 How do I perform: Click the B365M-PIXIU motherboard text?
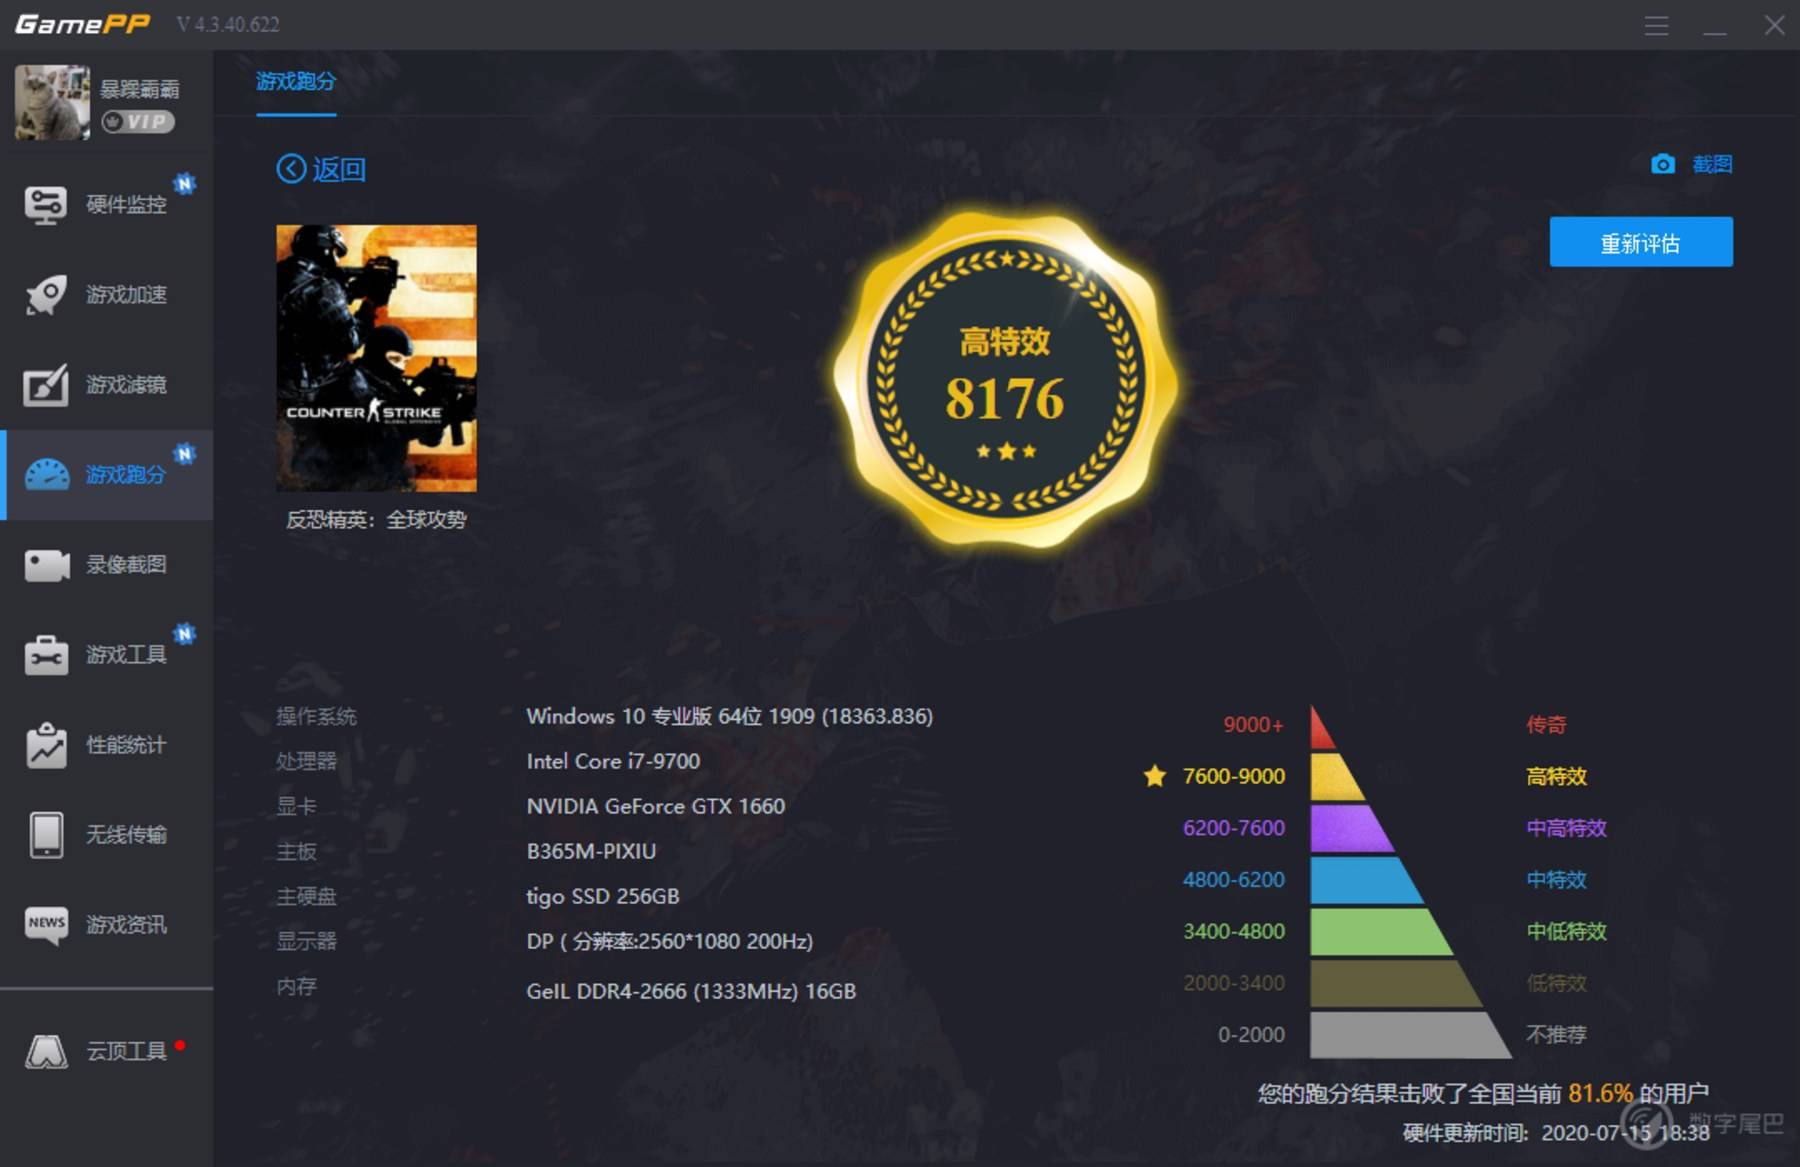(591, 851)
